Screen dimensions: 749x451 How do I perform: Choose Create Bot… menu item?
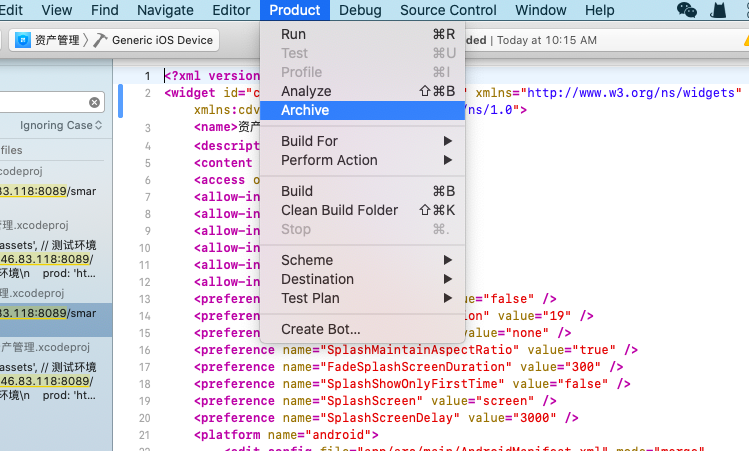point(363,329)
